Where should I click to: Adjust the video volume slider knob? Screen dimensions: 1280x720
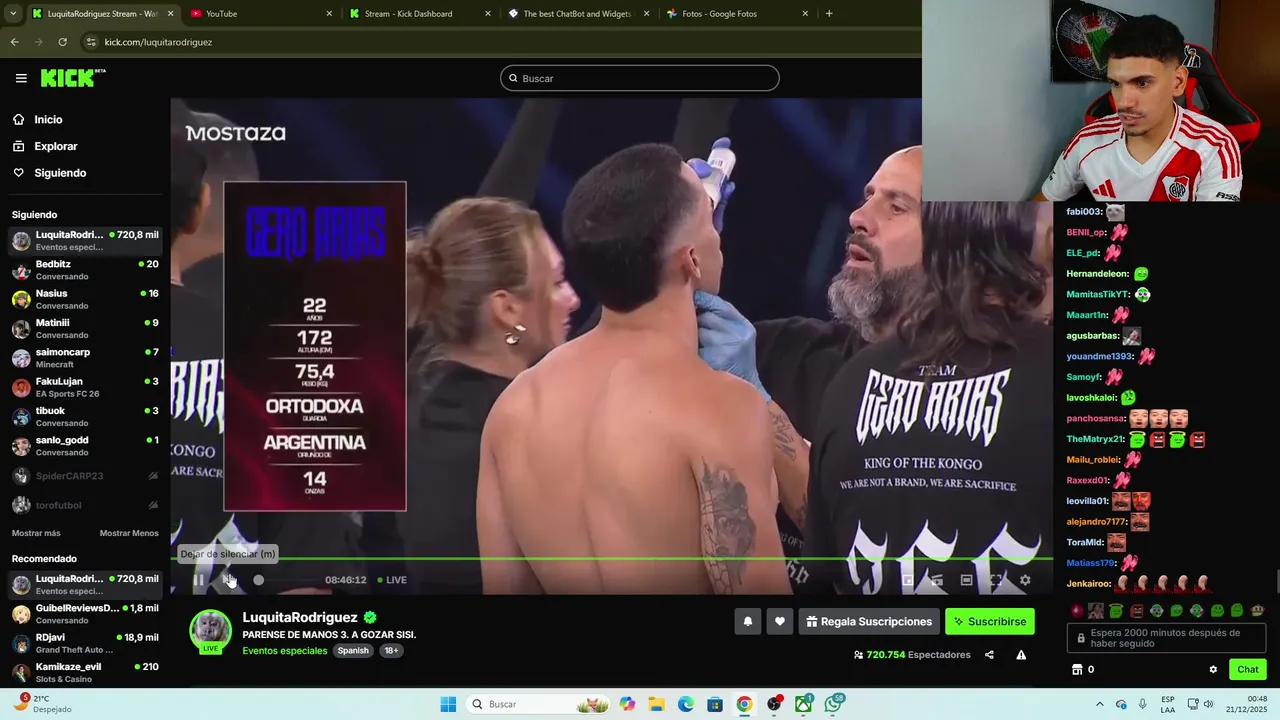click(259, 580)
